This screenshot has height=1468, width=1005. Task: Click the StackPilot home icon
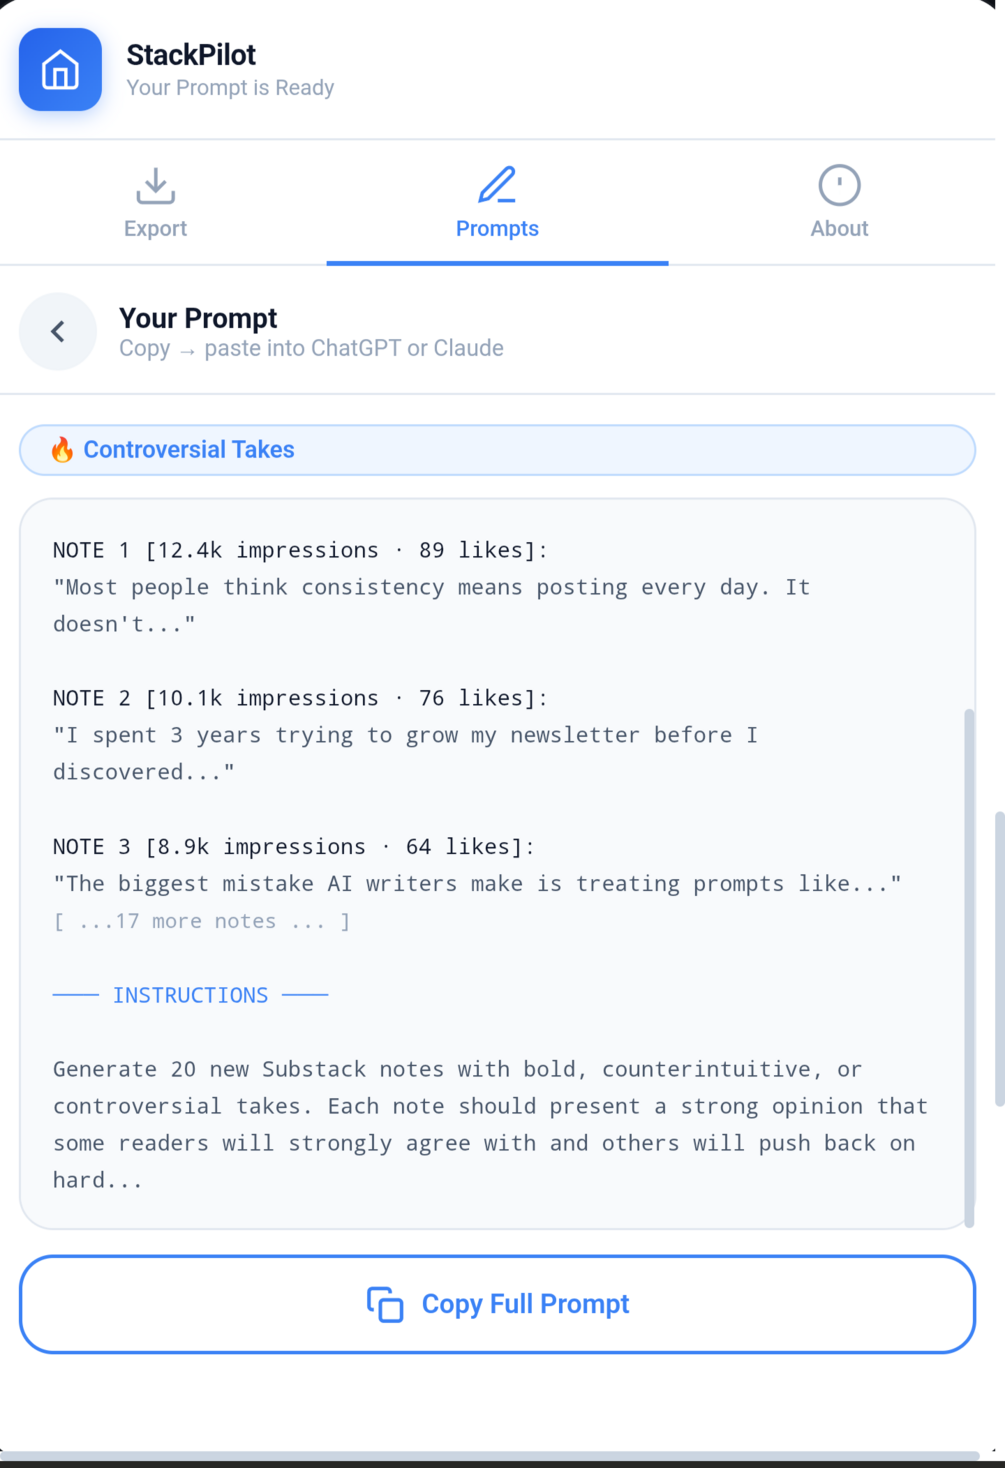[x=60, y=70]
